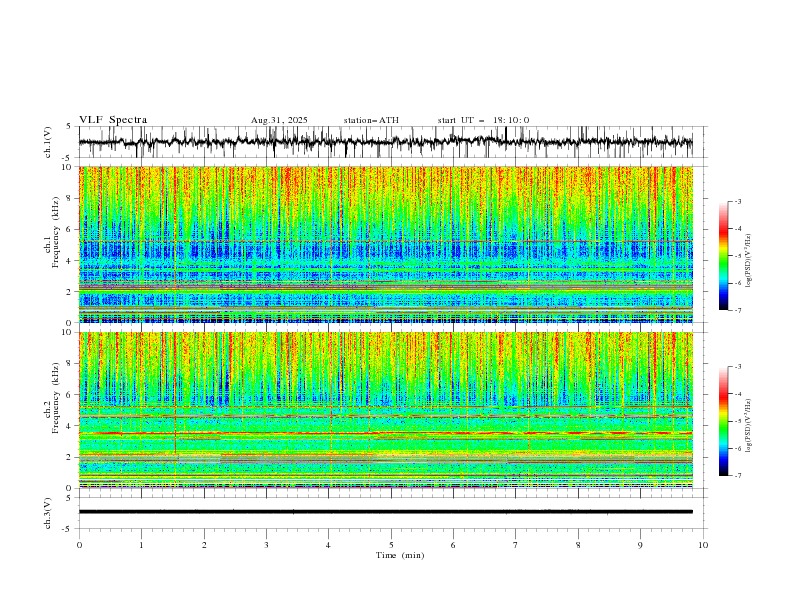Click the '-7' label on lower colorbar

(x=737, y=475)
